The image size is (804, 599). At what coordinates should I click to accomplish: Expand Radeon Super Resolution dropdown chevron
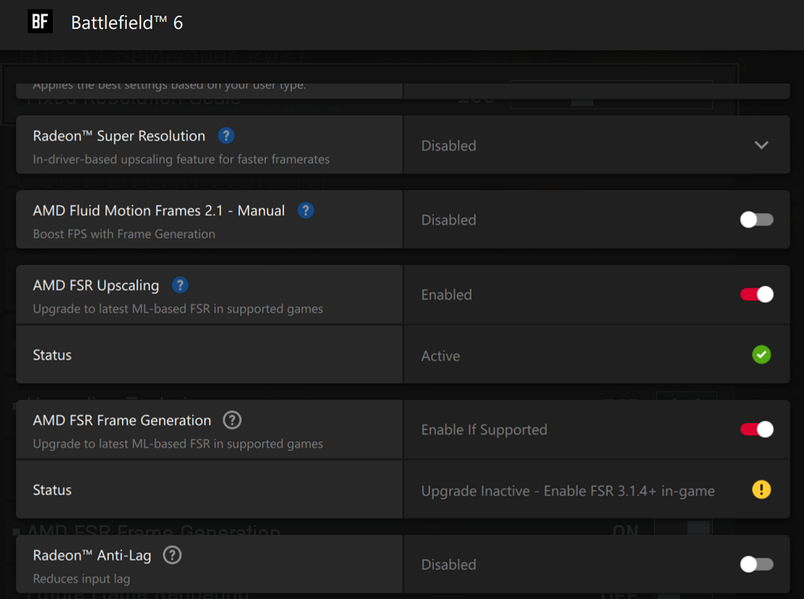(761, 145)
